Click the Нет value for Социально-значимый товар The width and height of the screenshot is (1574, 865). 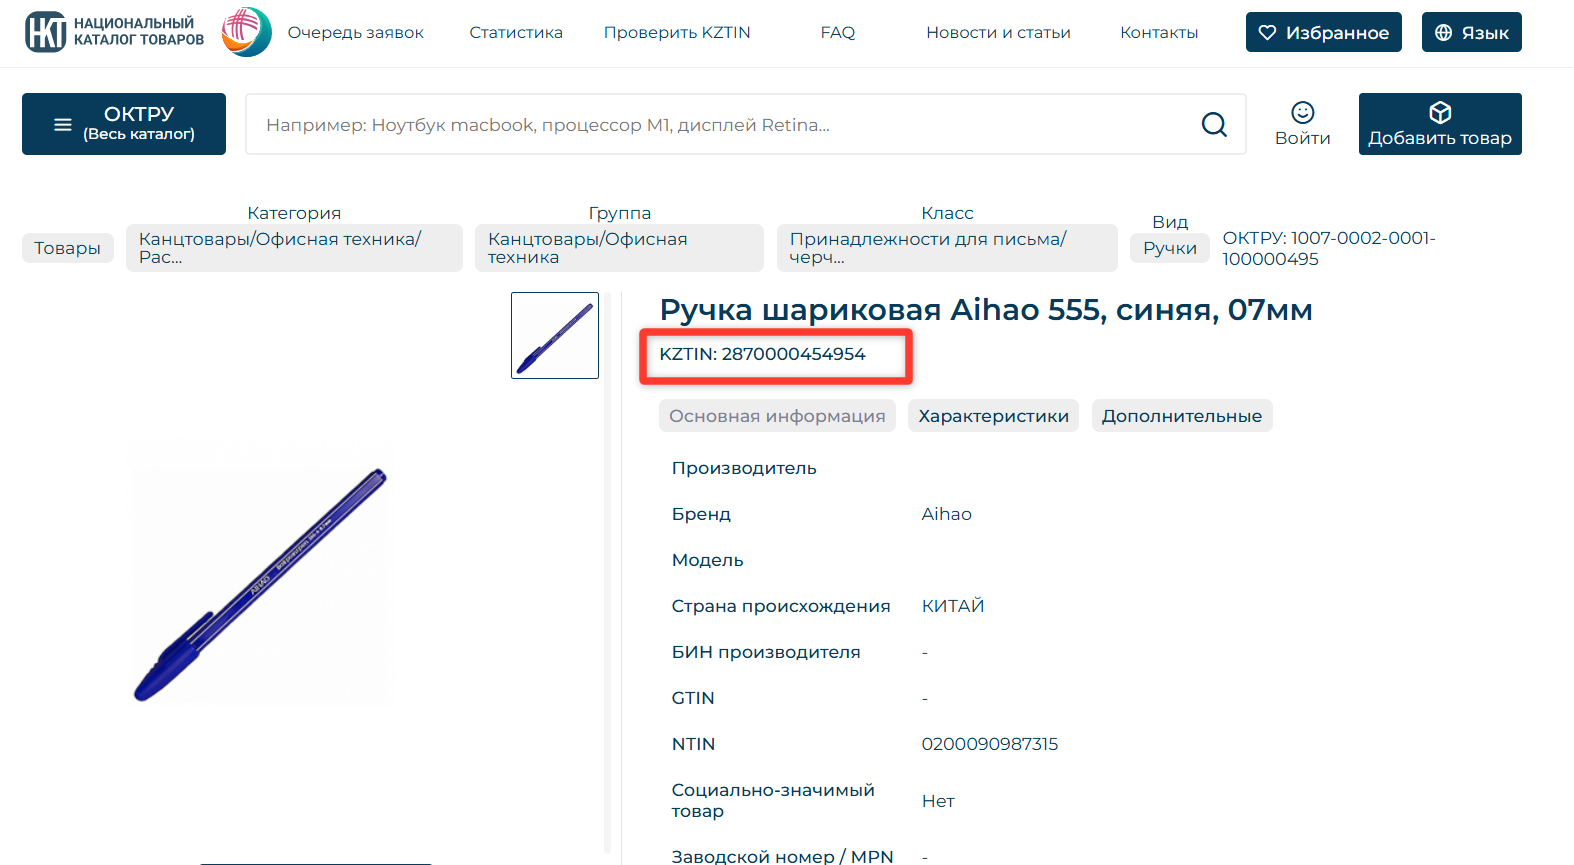click(938, 801)
